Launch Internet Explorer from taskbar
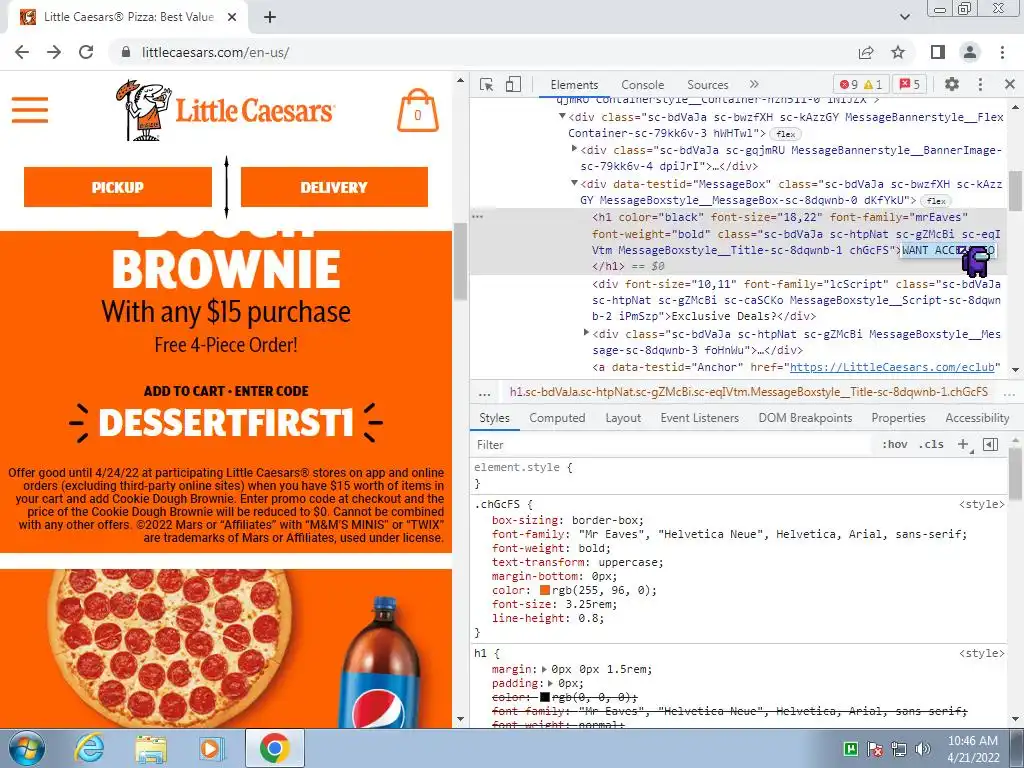Image resolution: width=1024 pixels, height=768 pixels. (88, 748)
